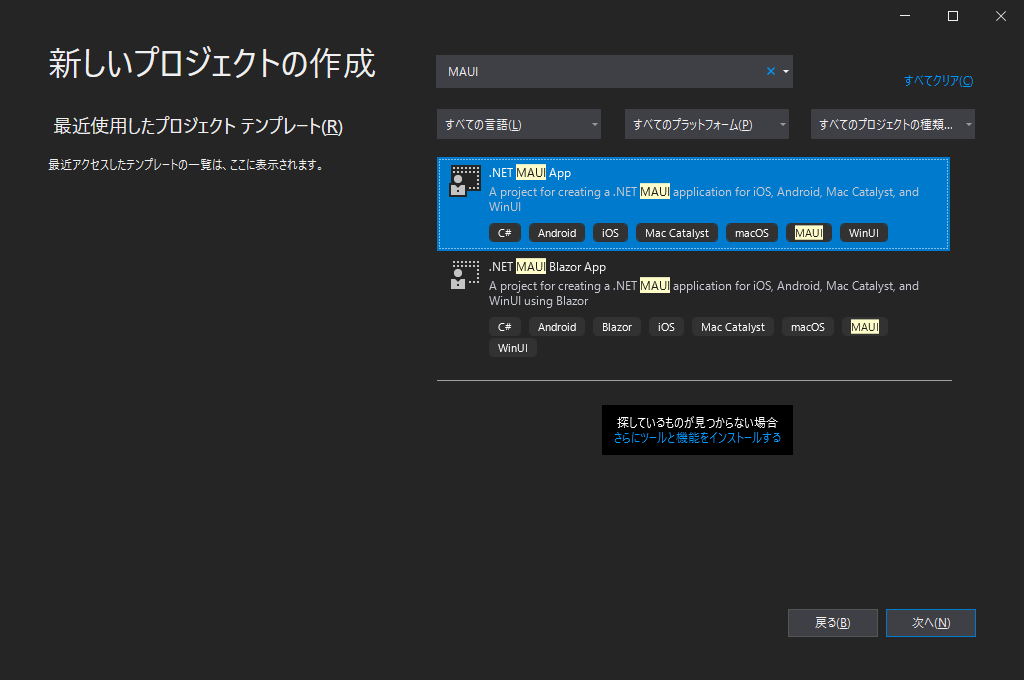The image size is (1024, 680).
Task: Open the すべての言語 dropdown
Action: (x=518, y=124)
